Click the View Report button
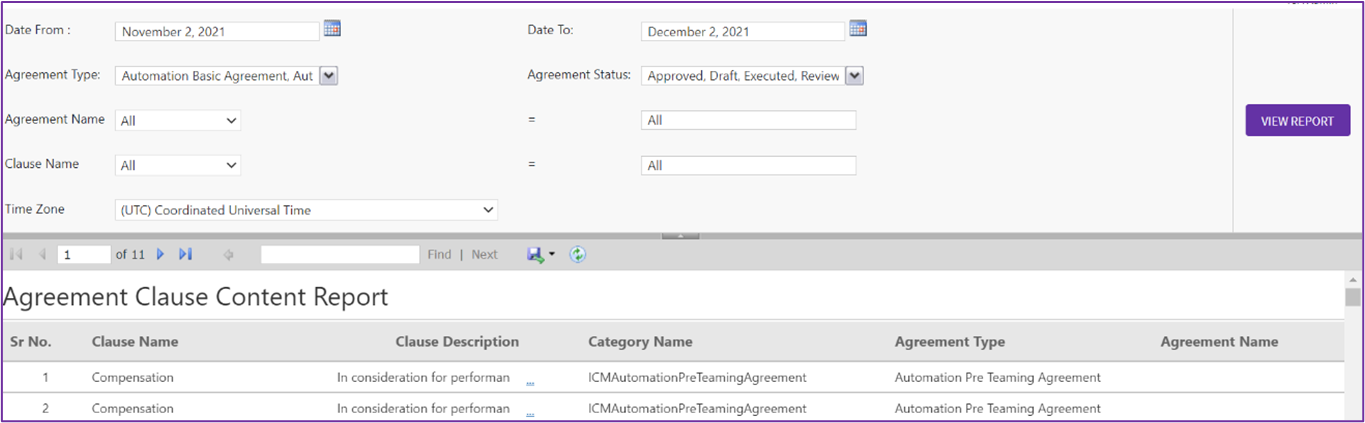 (x=1297, y=121)
